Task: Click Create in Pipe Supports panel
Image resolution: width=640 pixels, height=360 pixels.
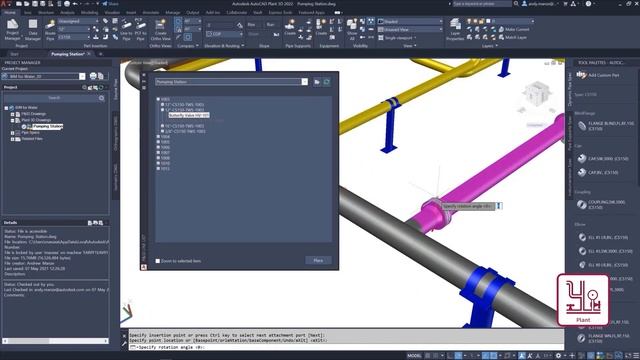Action: (290, 27)
